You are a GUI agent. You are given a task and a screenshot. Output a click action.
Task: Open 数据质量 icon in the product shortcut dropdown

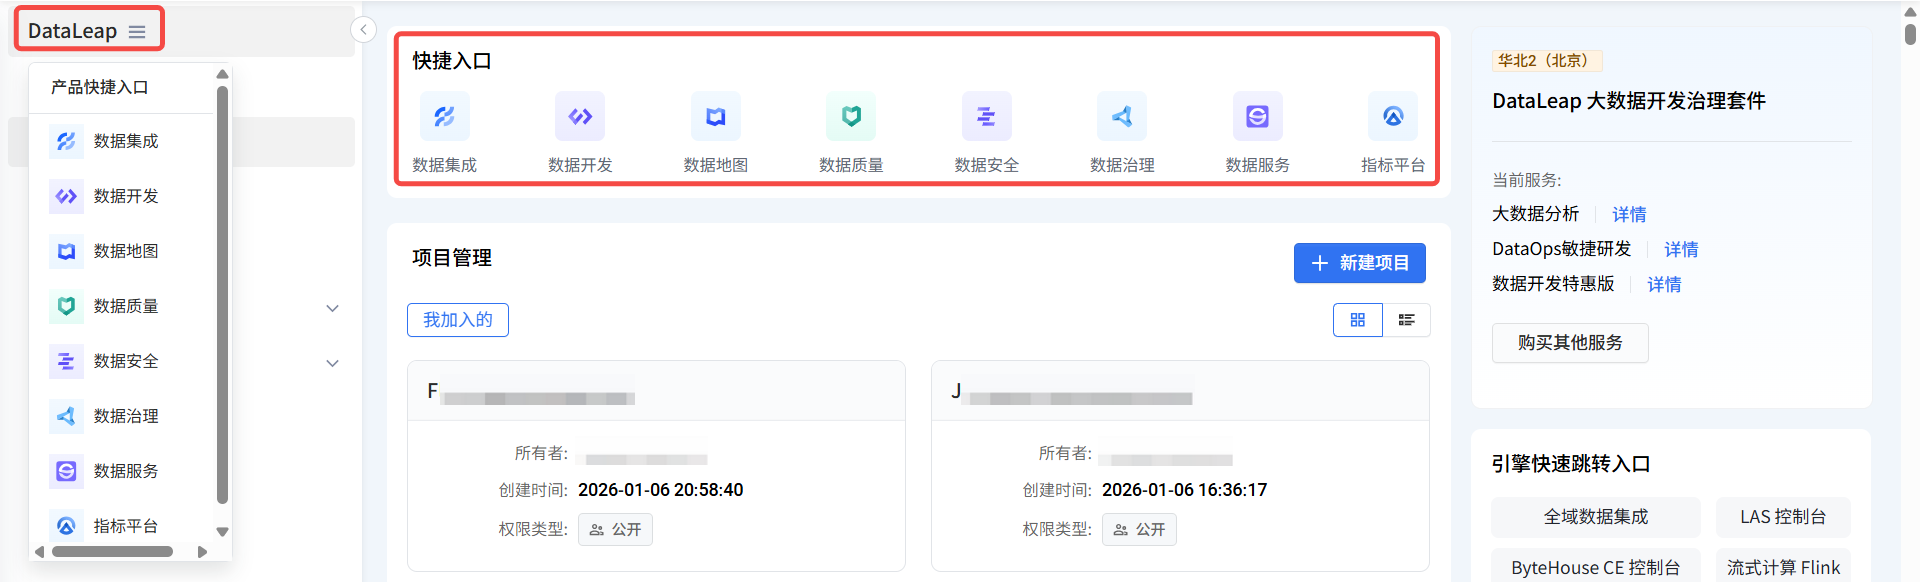coord(66,306)
